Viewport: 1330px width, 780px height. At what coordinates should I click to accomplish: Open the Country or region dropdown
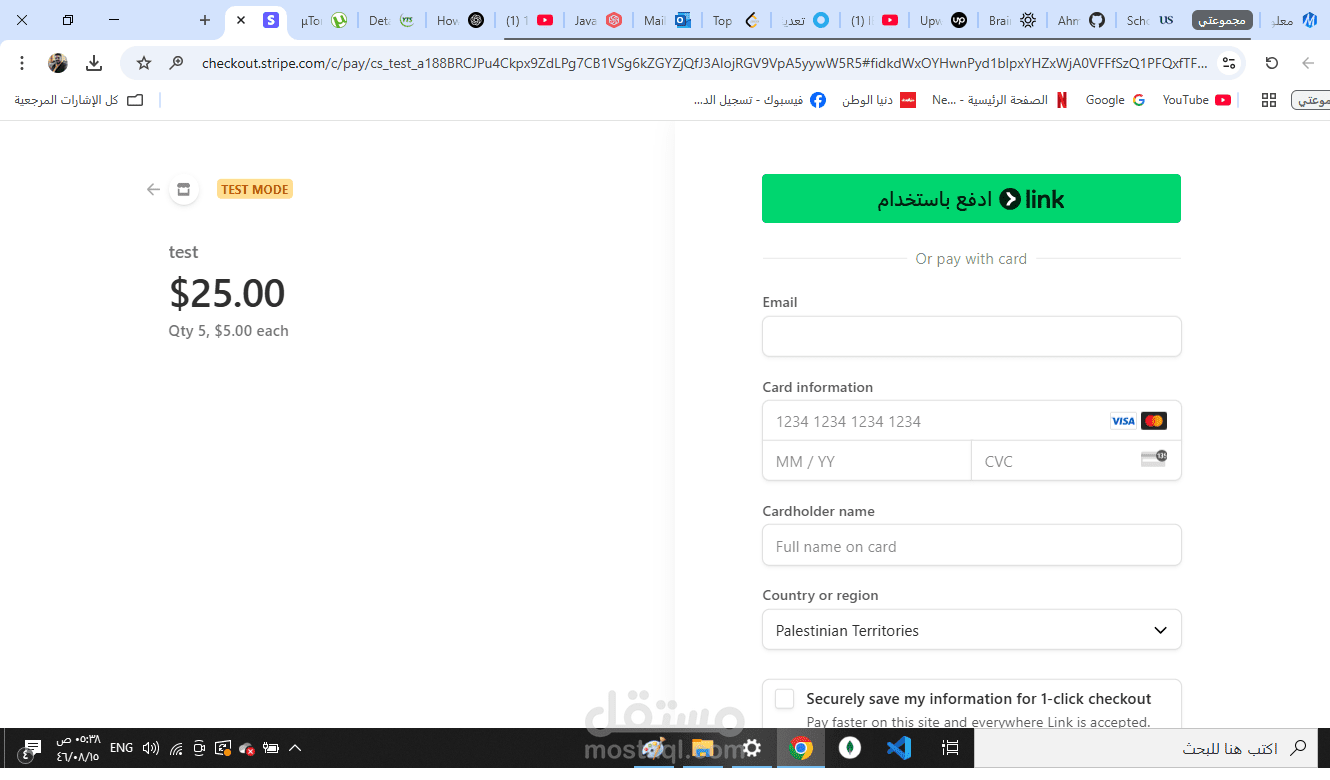click(x=971, y=630)
